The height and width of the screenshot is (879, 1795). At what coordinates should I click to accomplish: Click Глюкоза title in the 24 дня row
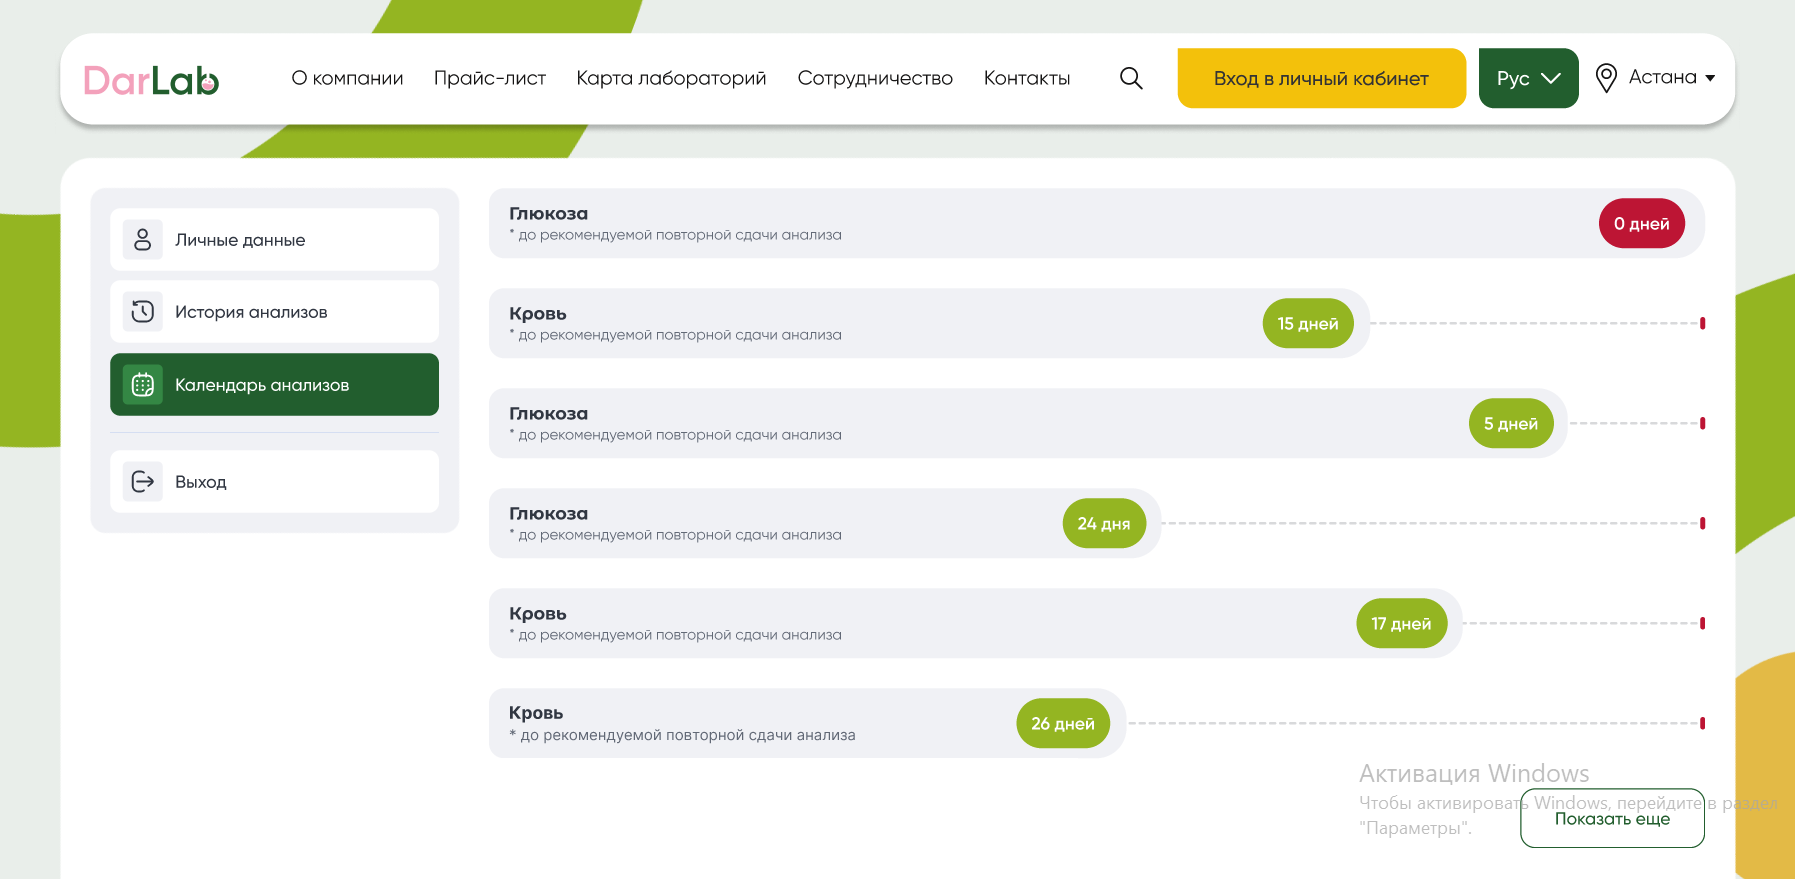(x=548, y=514)
